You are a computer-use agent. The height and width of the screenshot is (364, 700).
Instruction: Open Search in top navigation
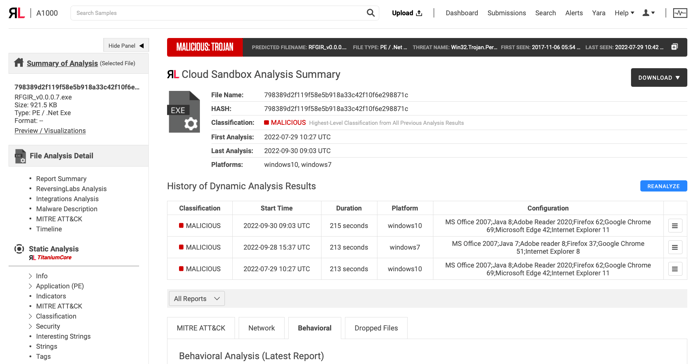(x=546, y=13)
